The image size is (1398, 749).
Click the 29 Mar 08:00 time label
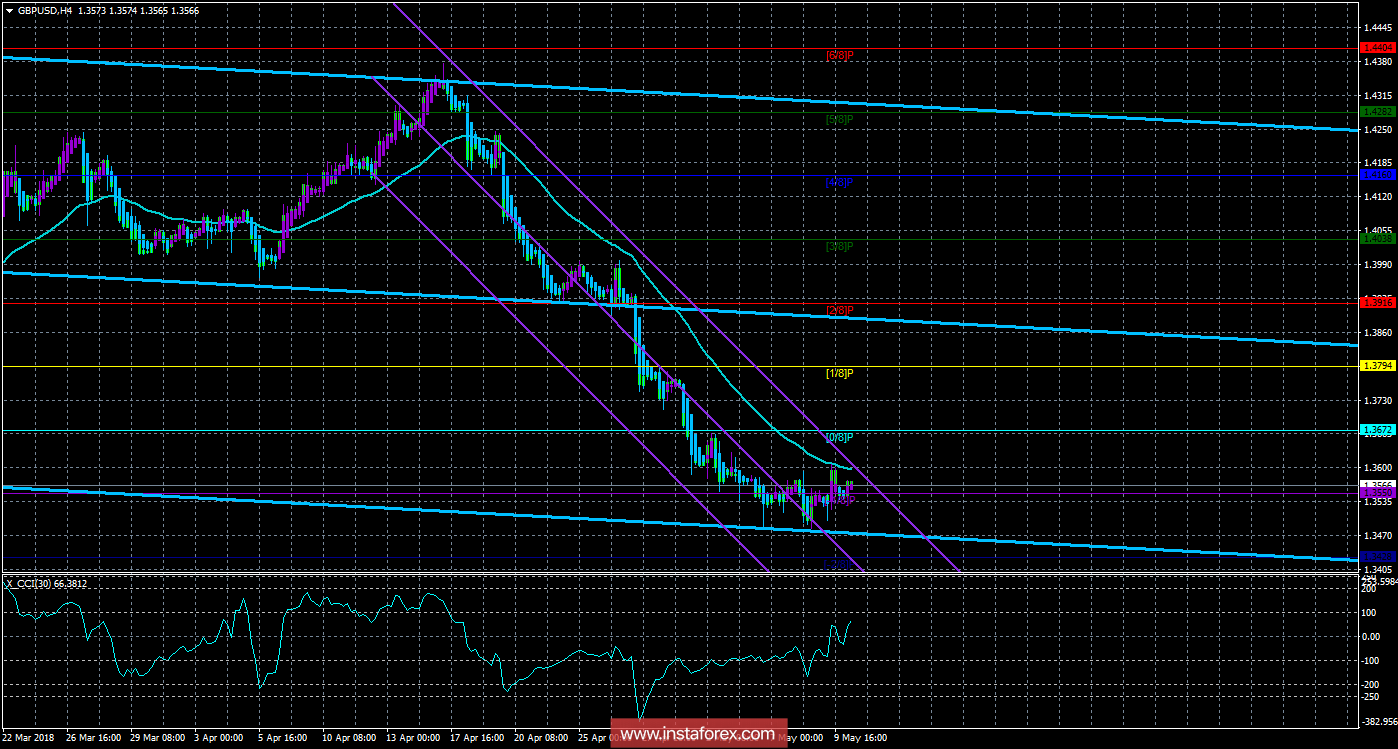coord(156,737)
